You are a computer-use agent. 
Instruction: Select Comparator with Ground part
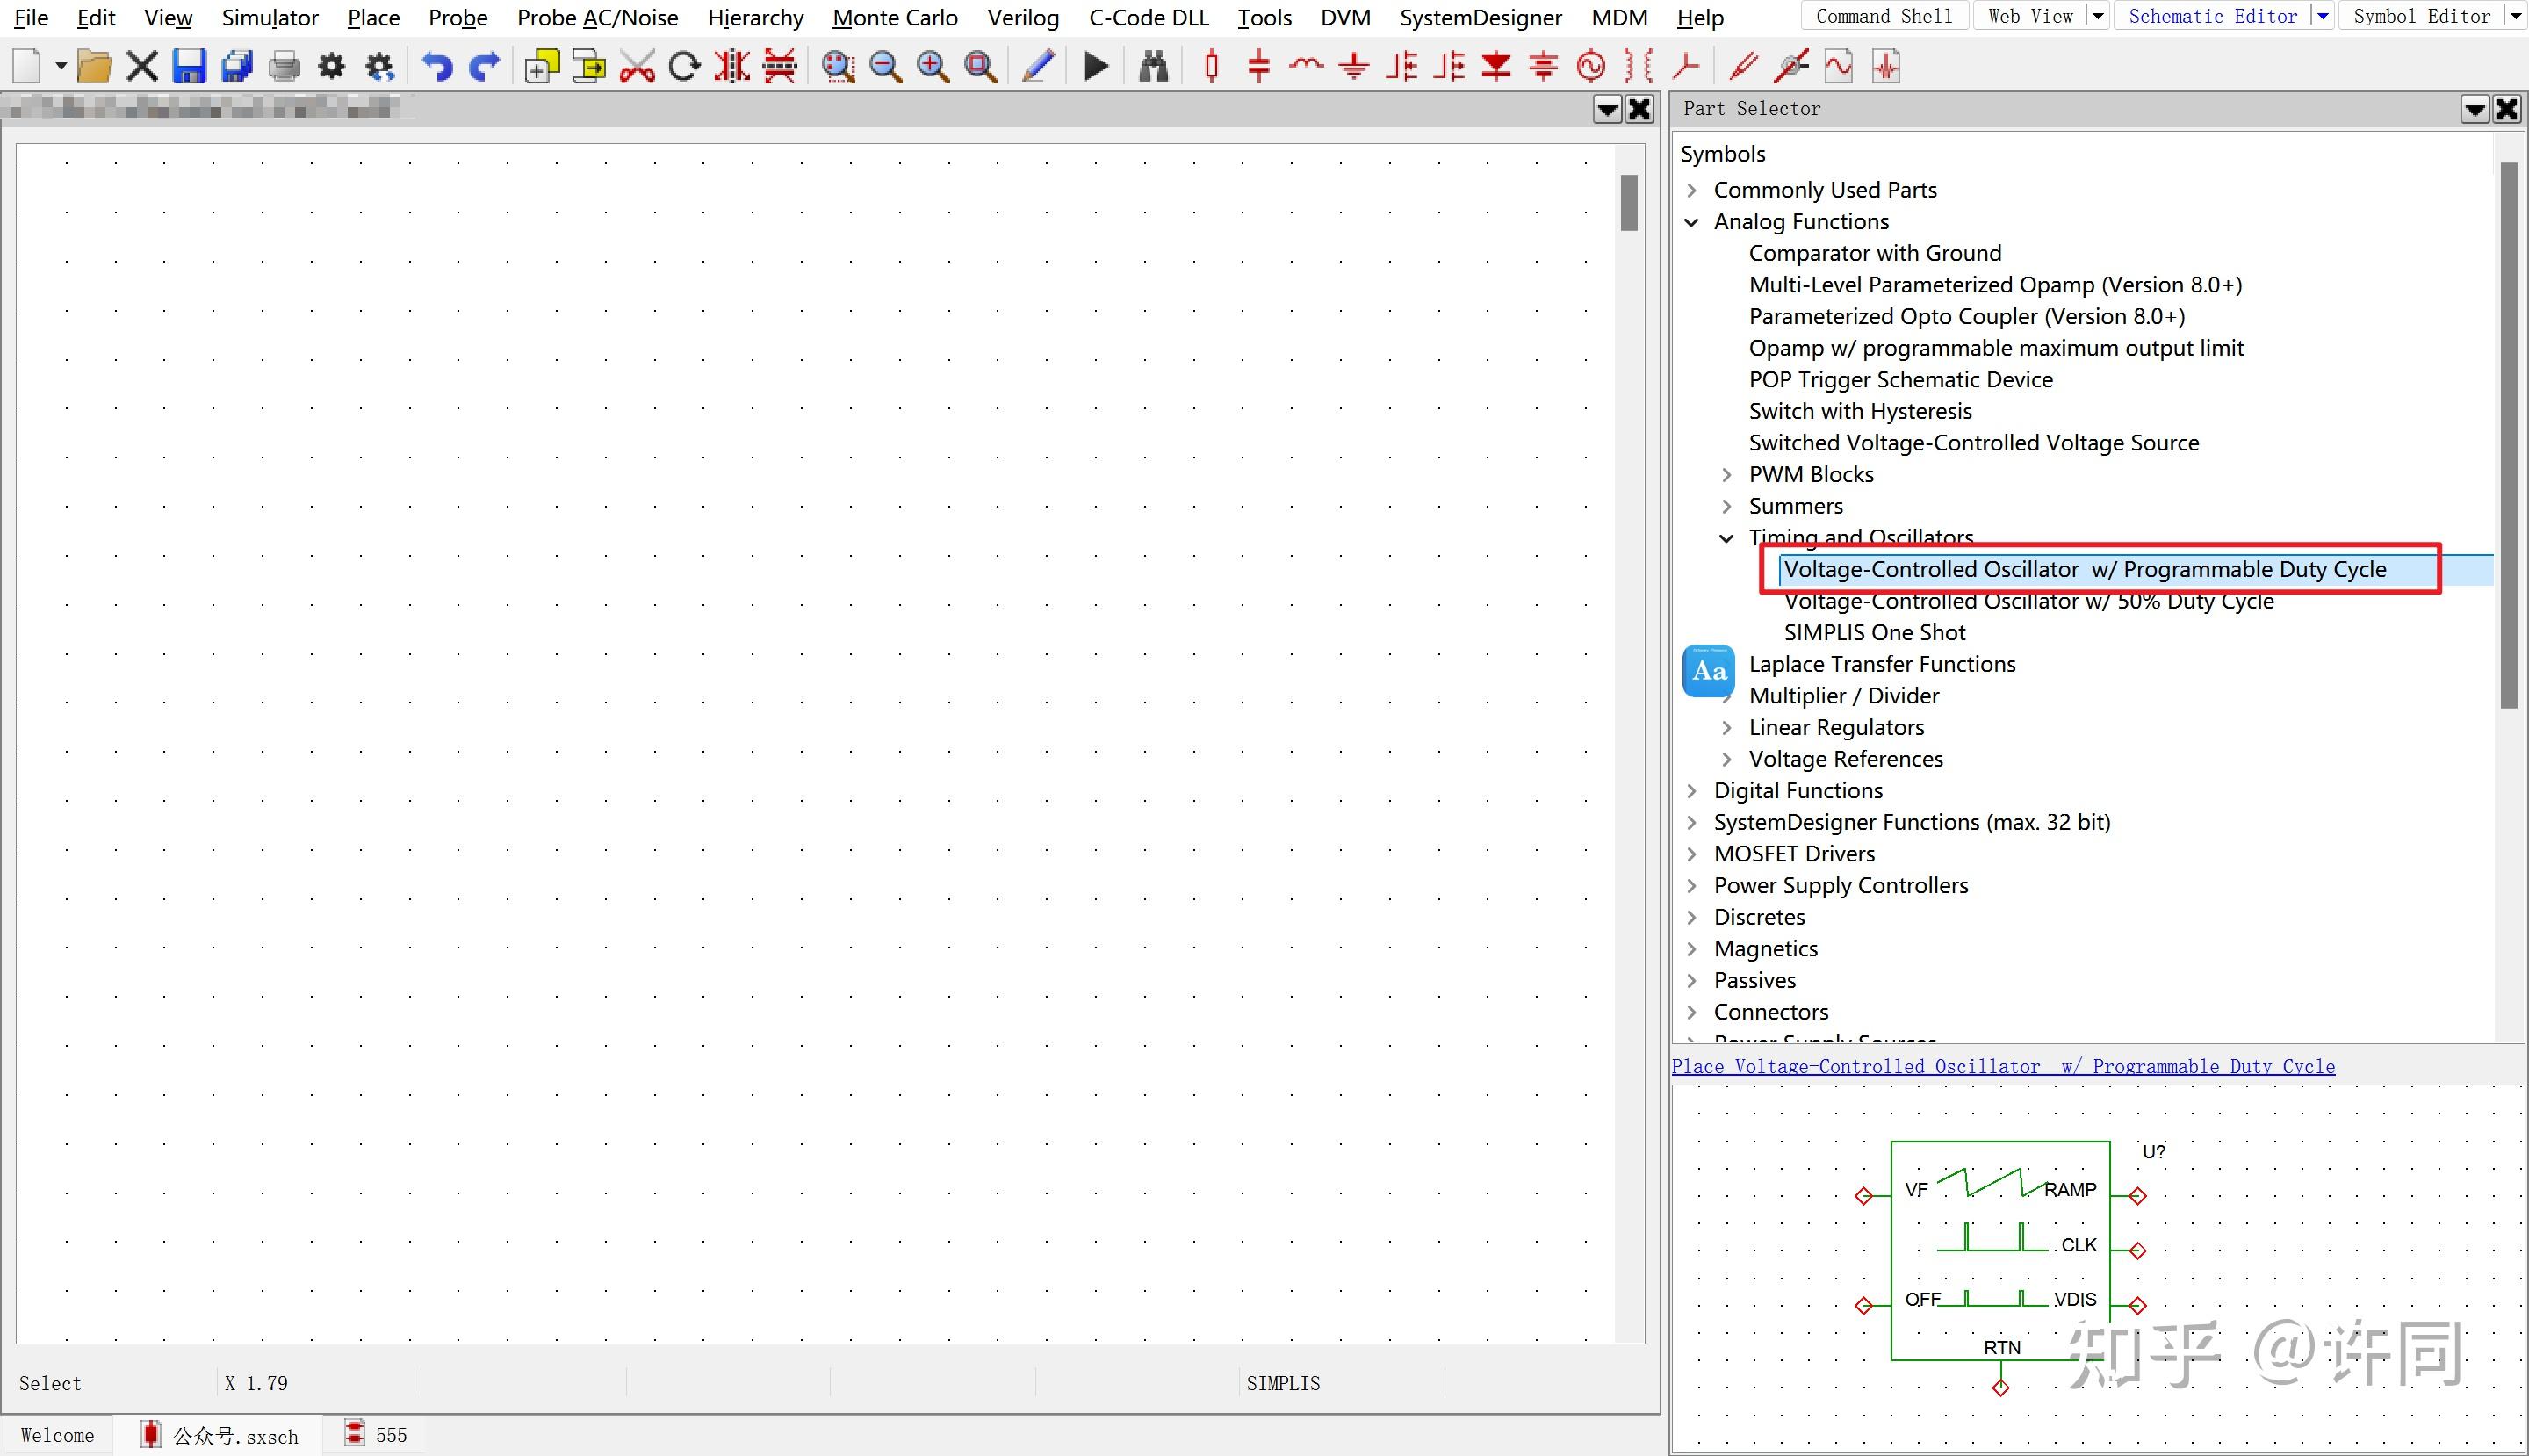coord(1875,253)
